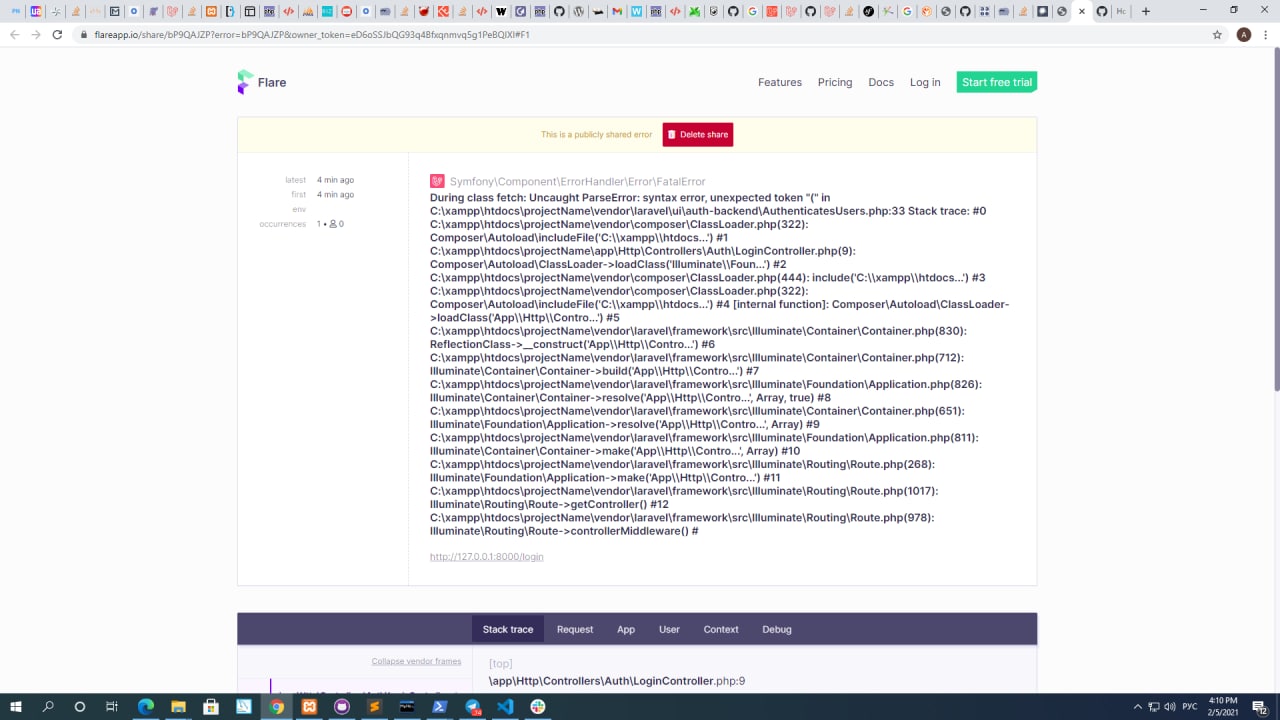Open a new browser tab
Image resolution: width=1280 pixels, height=720 pixels.
(x=1146, y=11)
